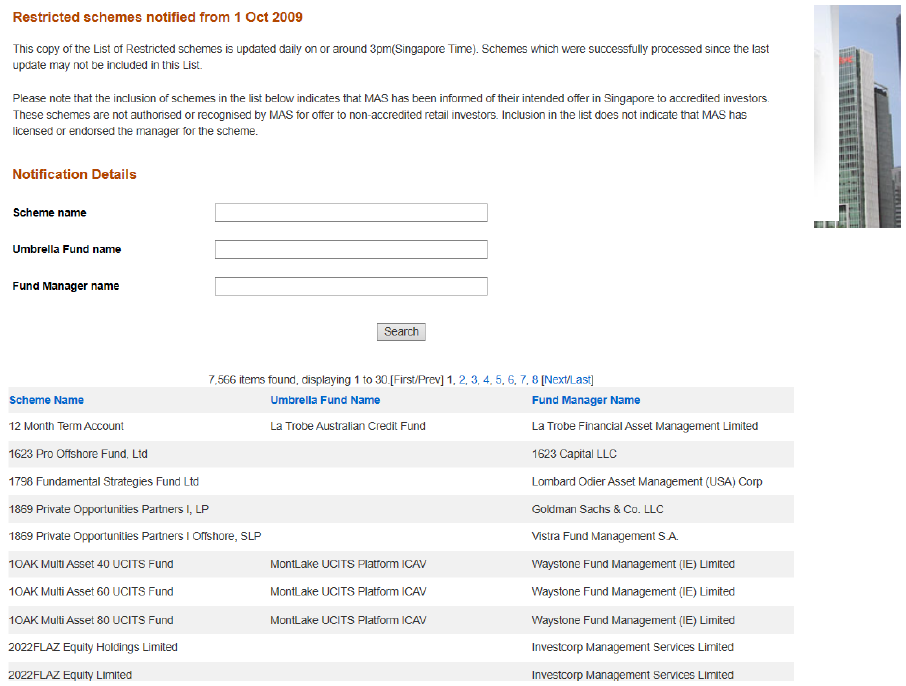
Task: Navigate to results page 5
Action: [499, 380]
